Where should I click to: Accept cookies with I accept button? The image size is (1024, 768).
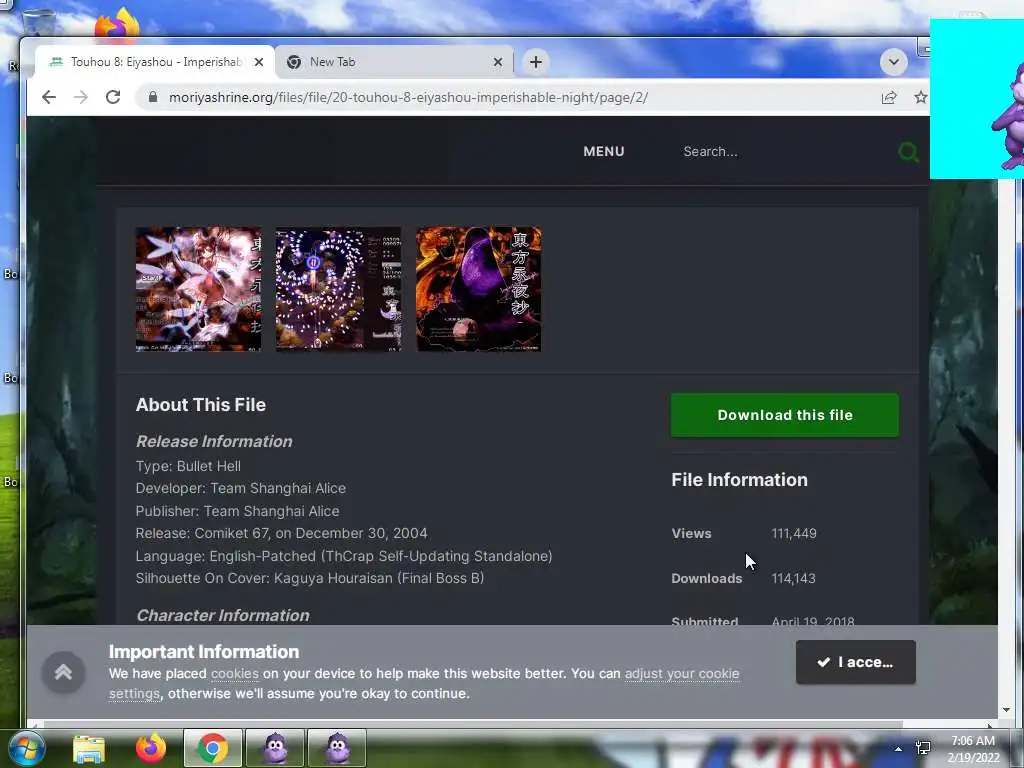[x=856, y=662]
